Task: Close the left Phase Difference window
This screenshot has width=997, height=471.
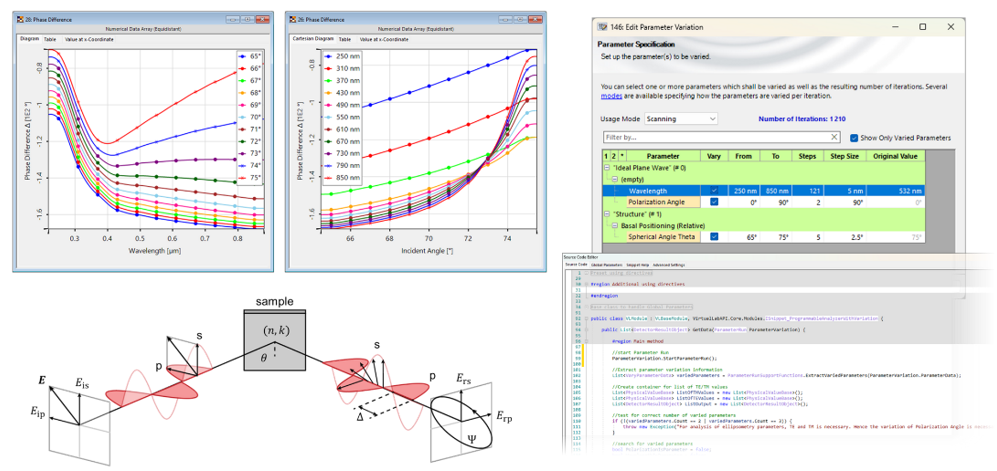Action: [x=263, y=20]
